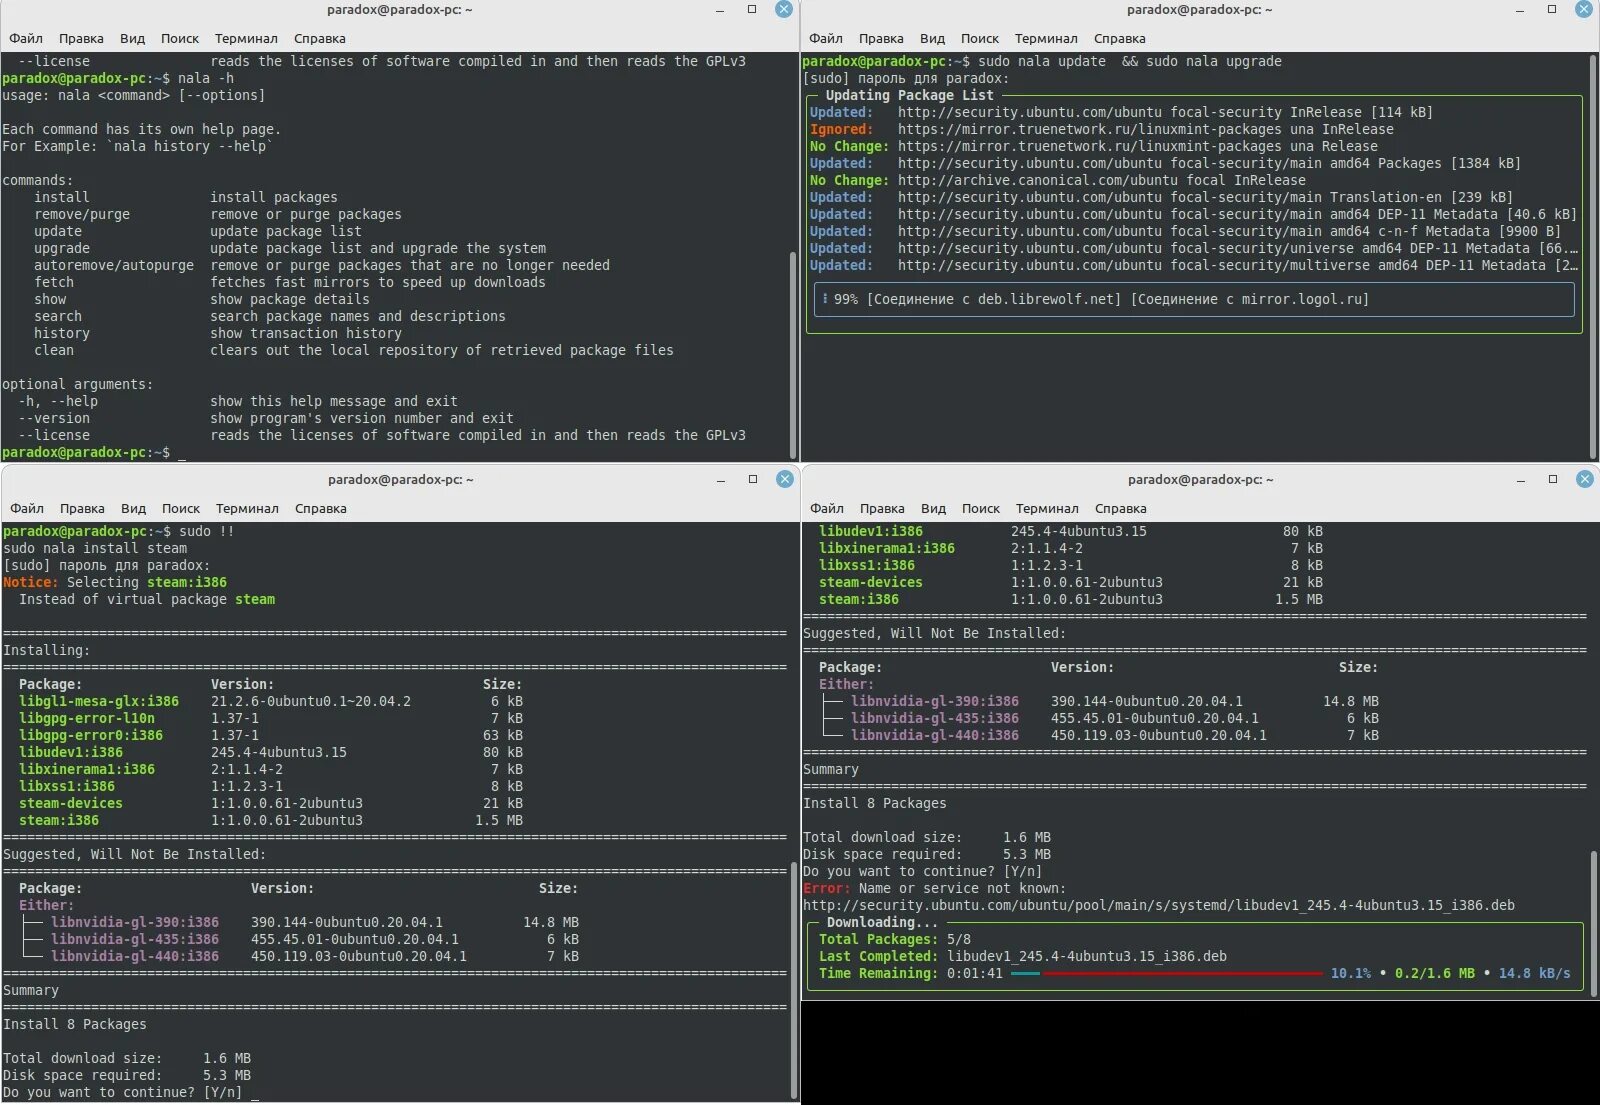Open Вид menu in nala update terminal
Viewport: 1600px width, 1105px height.
coord(932,38)
